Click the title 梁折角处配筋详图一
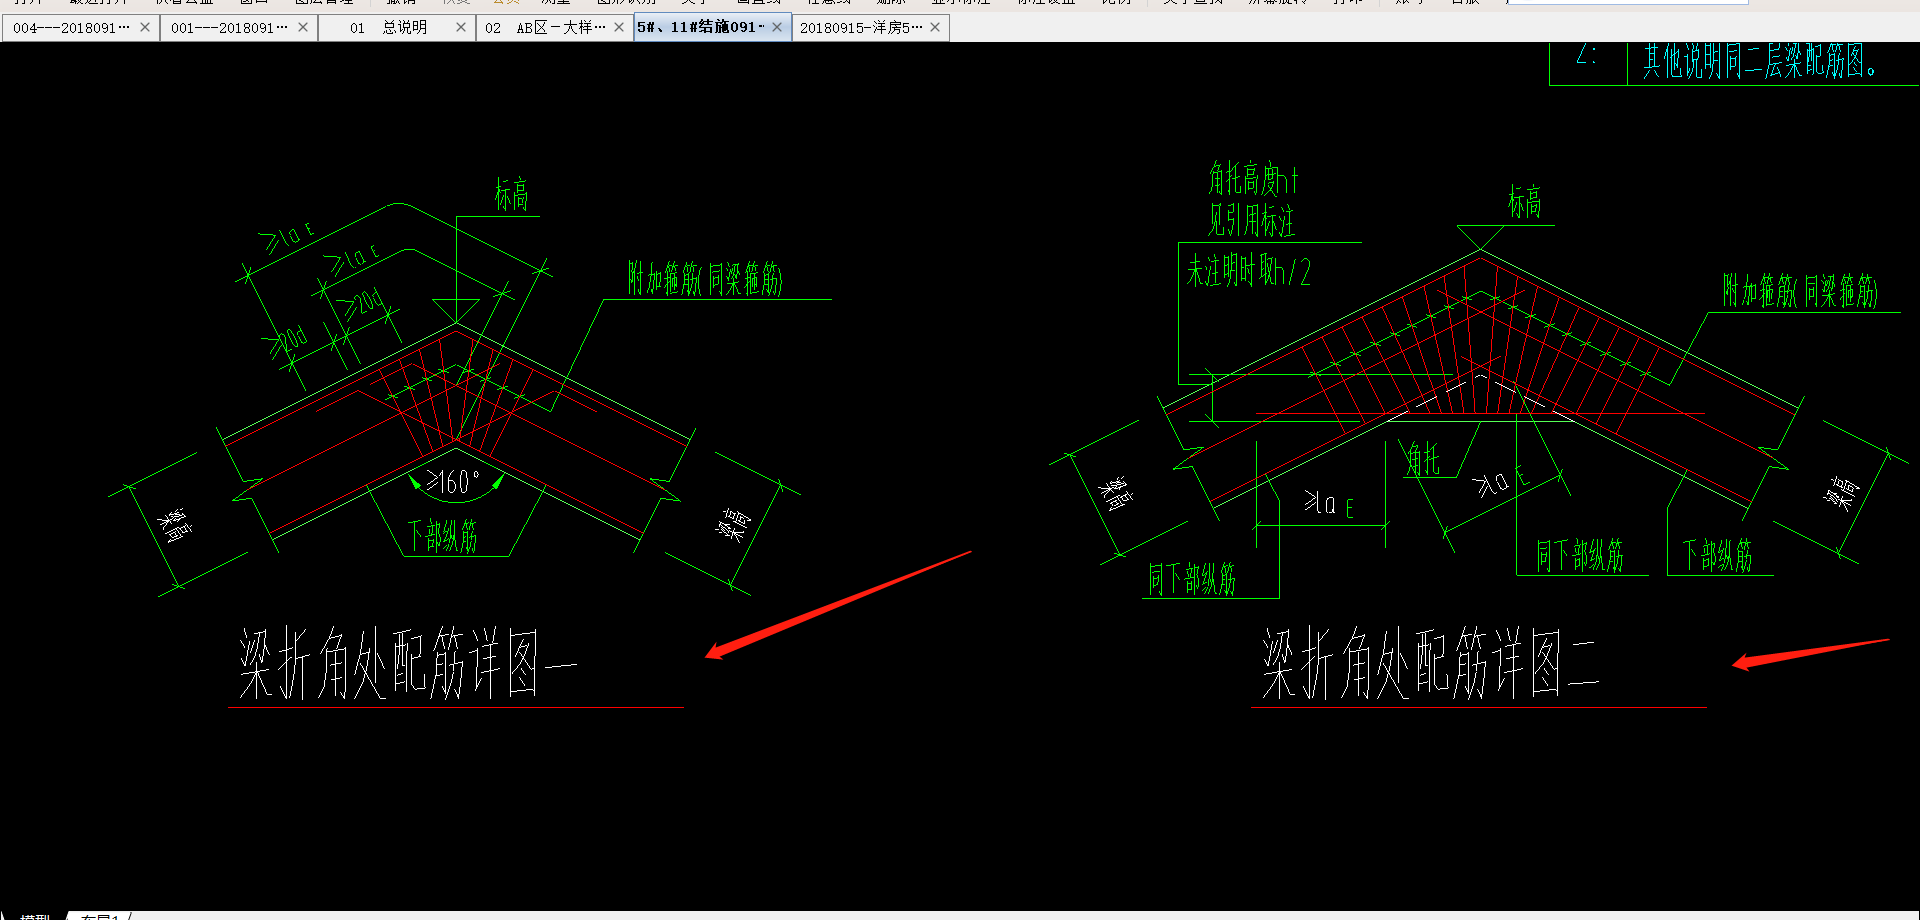The image size is (1920, 920). 407,664
